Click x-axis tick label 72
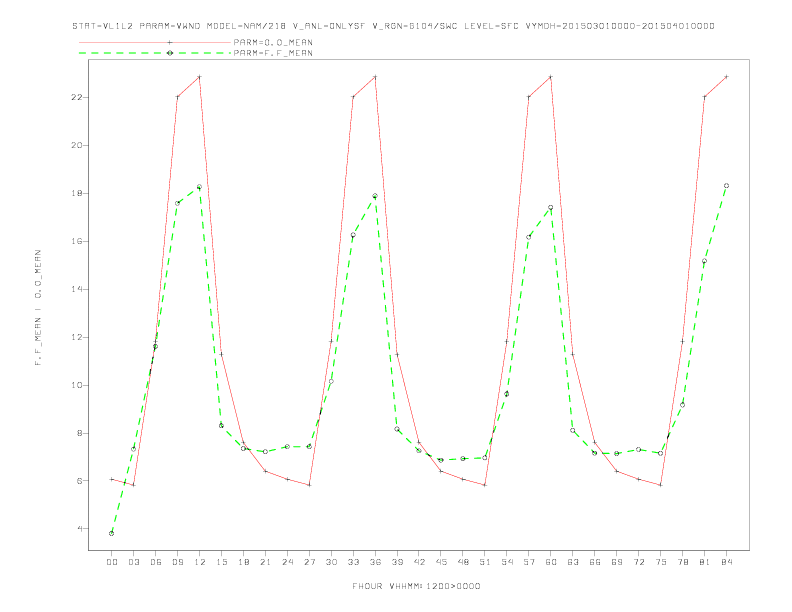 tap(639, 562)
